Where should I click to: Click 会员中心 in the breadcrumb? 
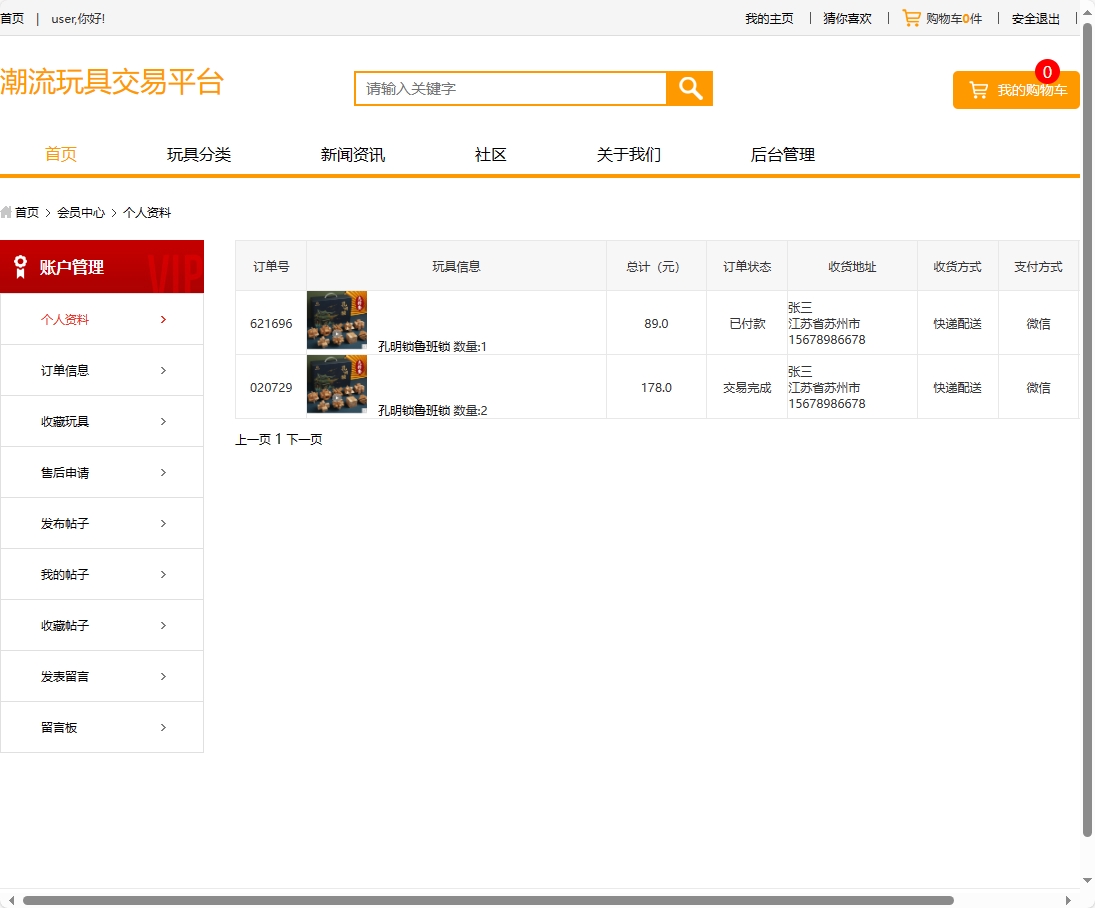[x=81, y=212]
